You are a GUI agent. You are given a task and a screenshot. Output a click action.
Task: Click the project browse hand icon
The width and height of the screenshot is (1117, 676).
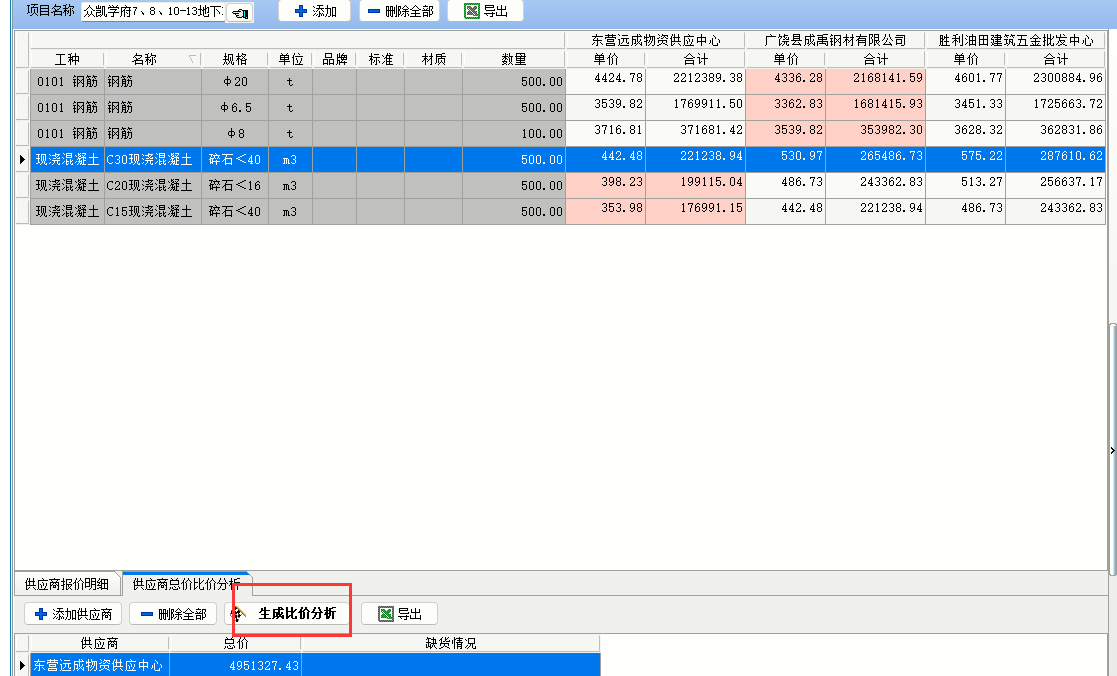pyautogui.click(x=240, y=12)
